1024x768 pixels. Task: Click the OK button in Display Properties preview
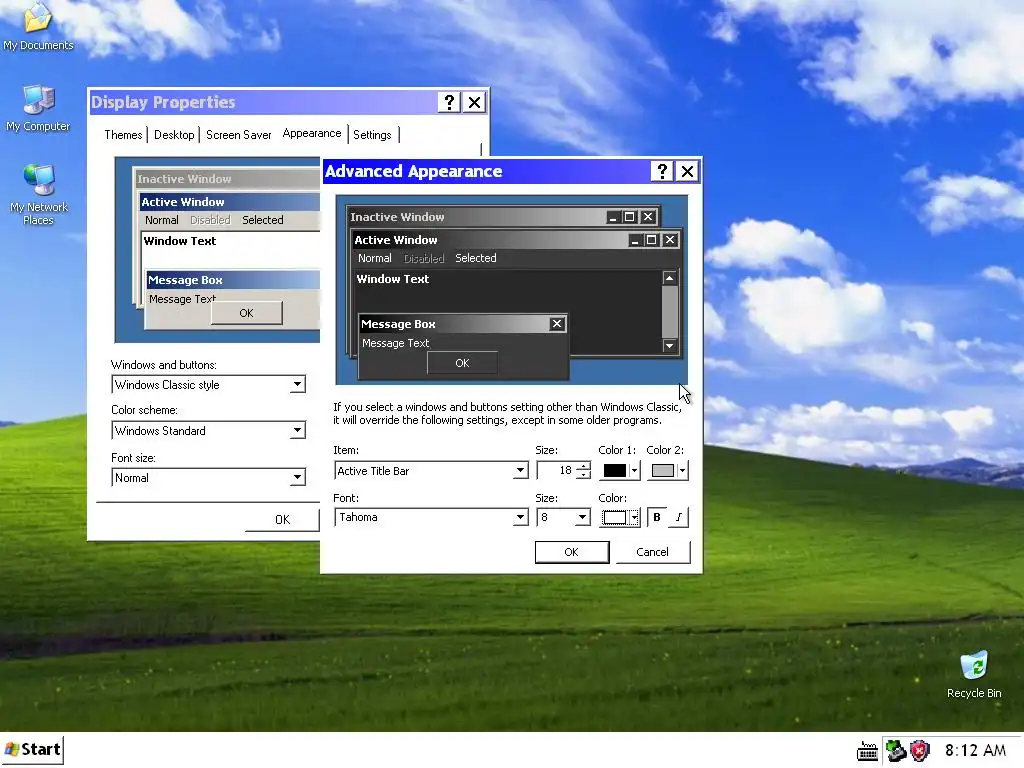[246, 313]
